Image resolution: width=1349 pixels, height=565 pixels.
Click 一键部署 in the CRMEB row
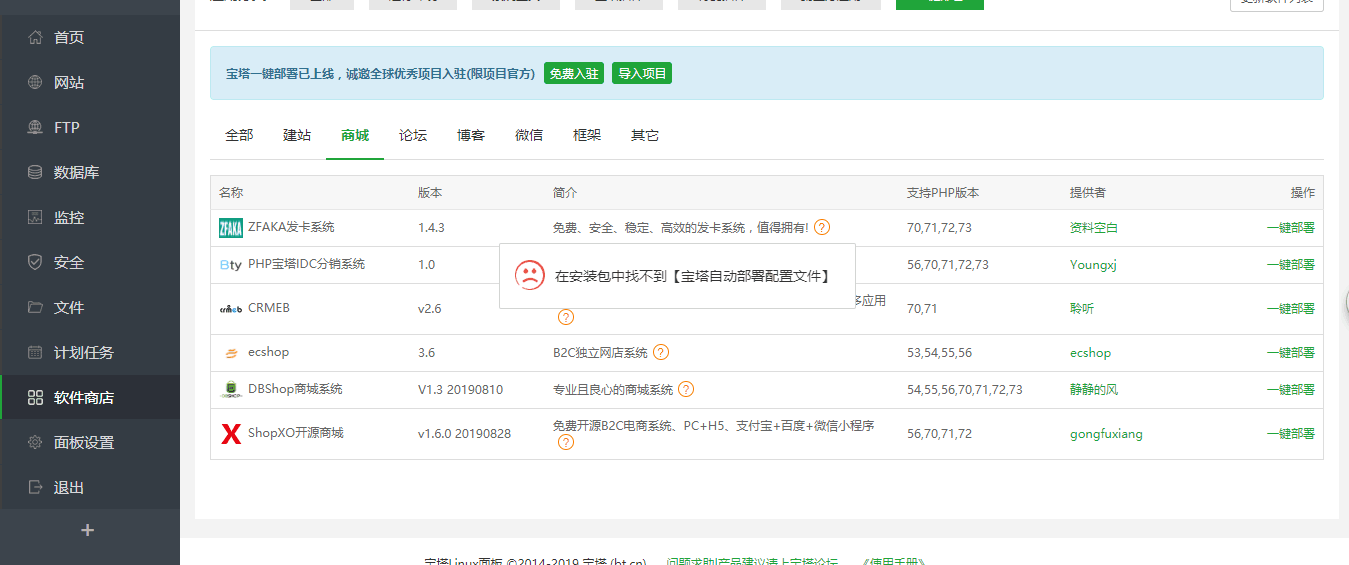[1290, 309]
